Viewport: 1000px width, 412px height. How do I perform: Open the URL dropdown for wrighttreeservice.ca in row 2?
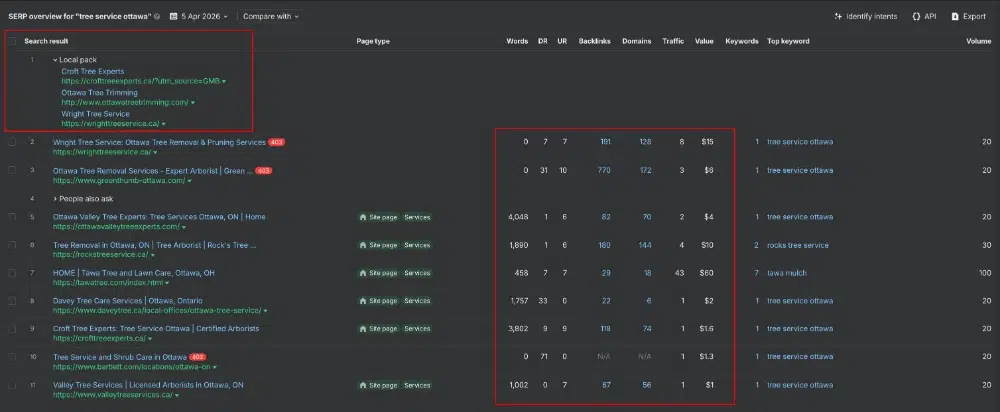[155, 153]
